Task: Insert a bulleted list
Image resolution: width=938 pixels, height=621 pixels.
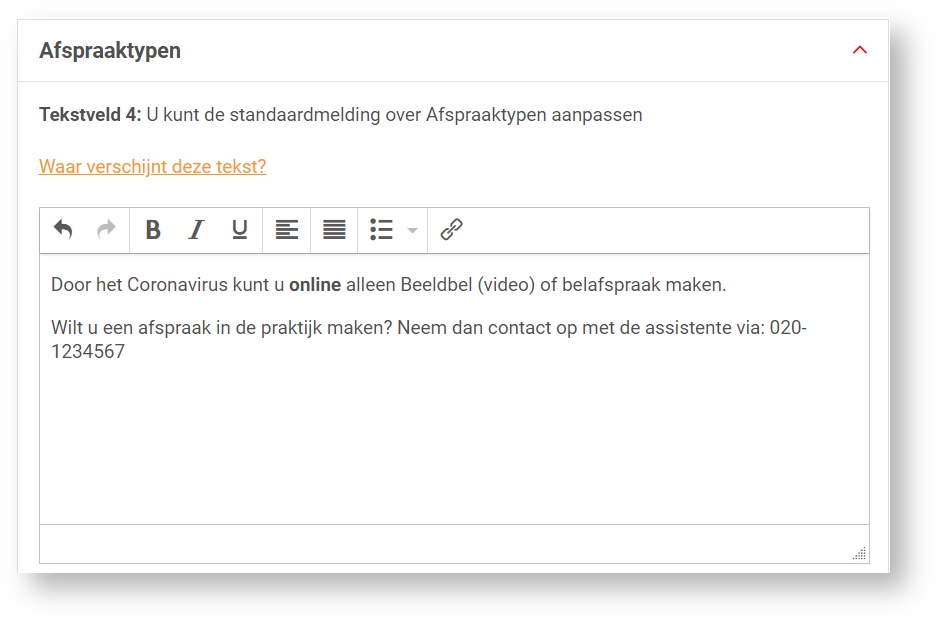Action: (381, 230)
